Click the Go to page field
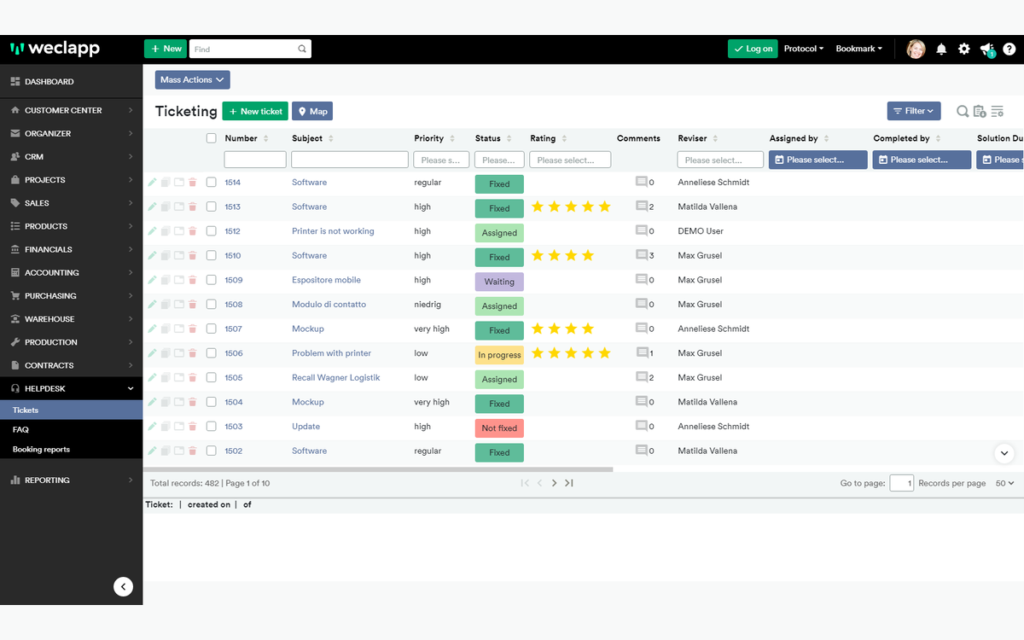This screenshot has width=1024, height=640. click(901, 483)
